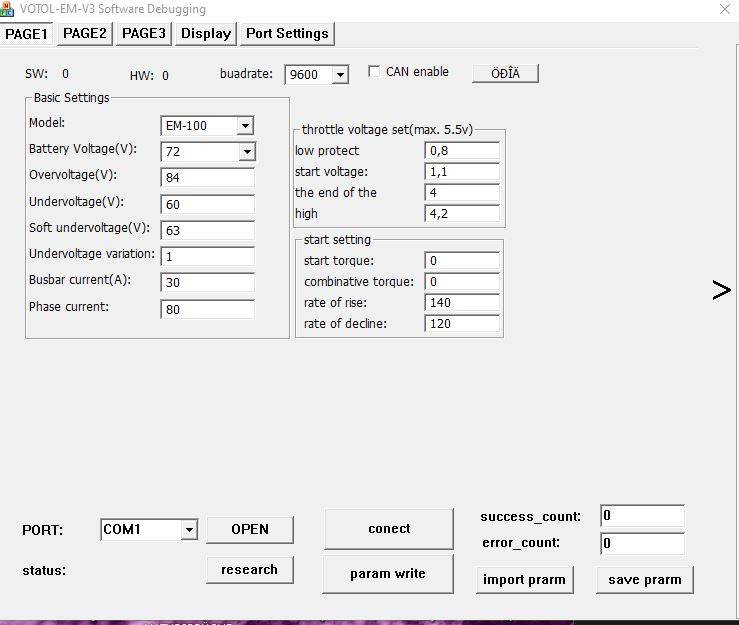Viewport: 739px width, 625px height.
Task: Go to the Display tab
Action: (x=205, y=34)
